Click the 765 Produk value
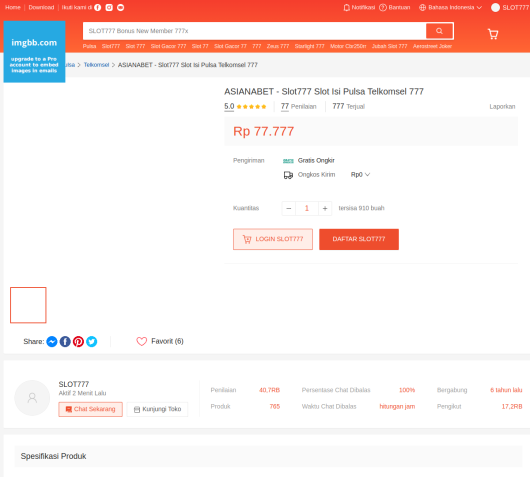Image resolution: width=530 pixels, height=477 pixels. (x=275, y=406)
